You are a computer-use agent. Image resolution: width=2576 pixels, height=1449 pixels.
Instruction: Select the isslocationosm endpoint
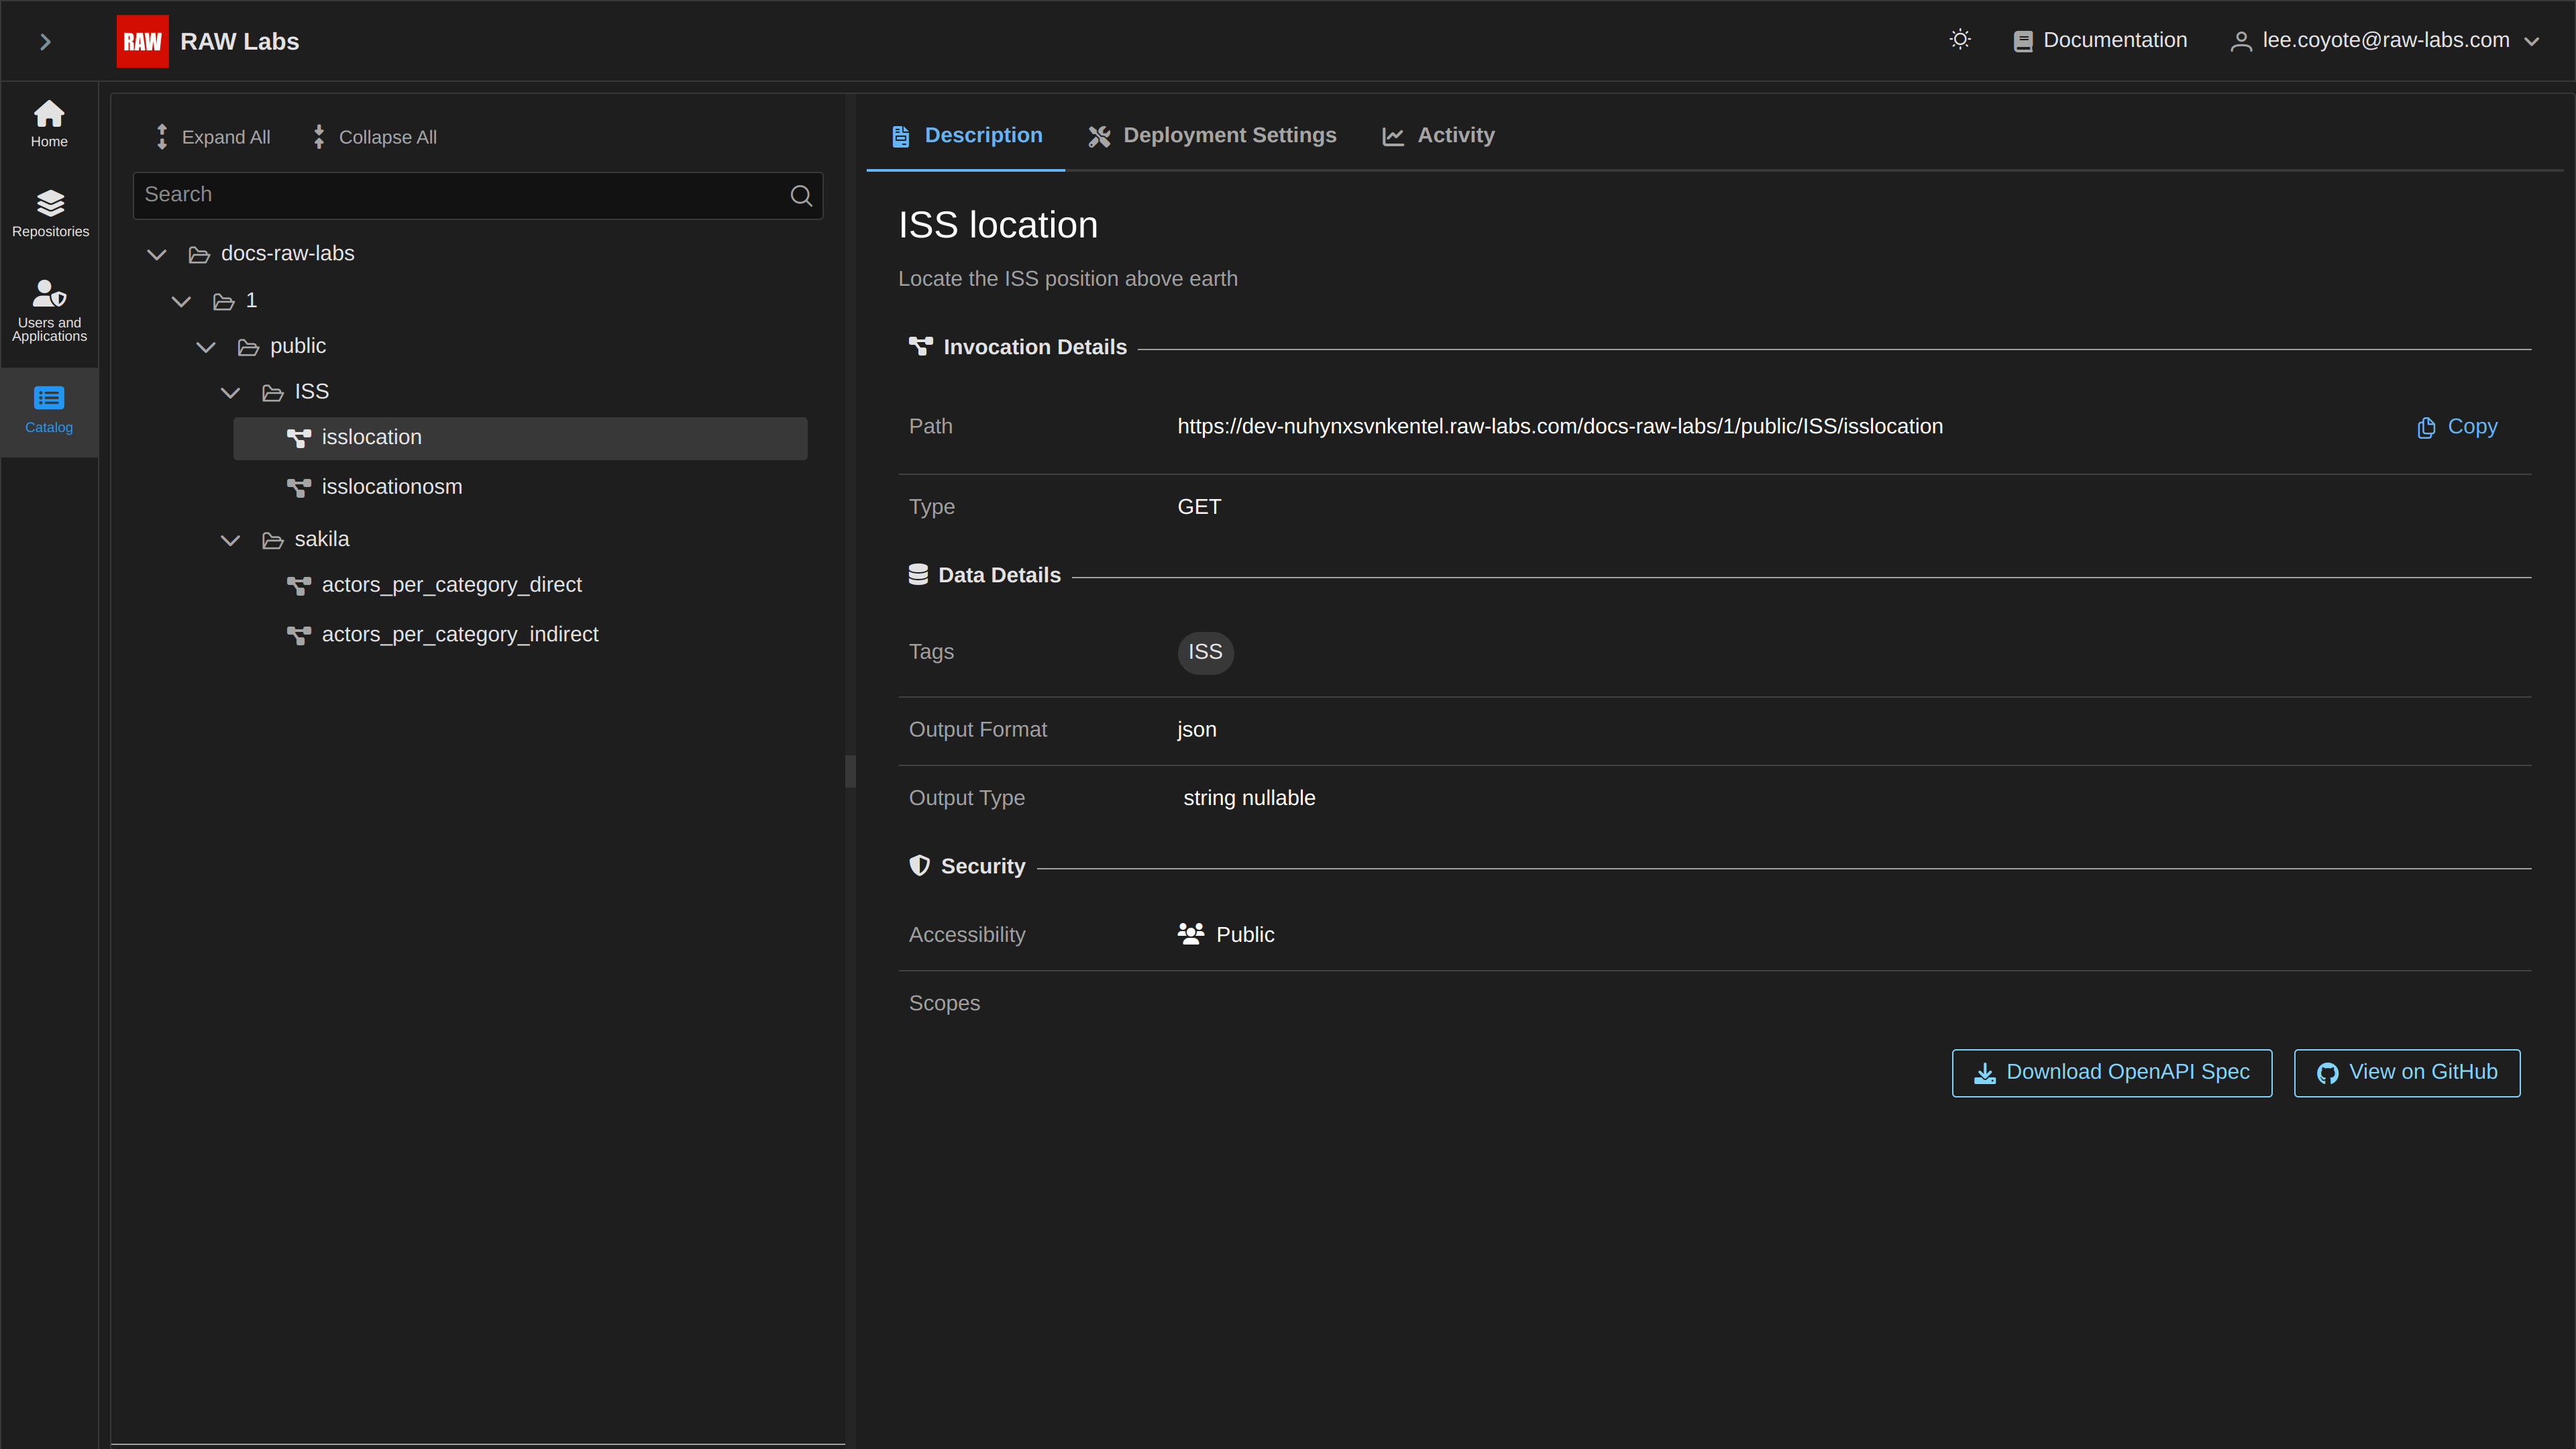coord(392,487)
